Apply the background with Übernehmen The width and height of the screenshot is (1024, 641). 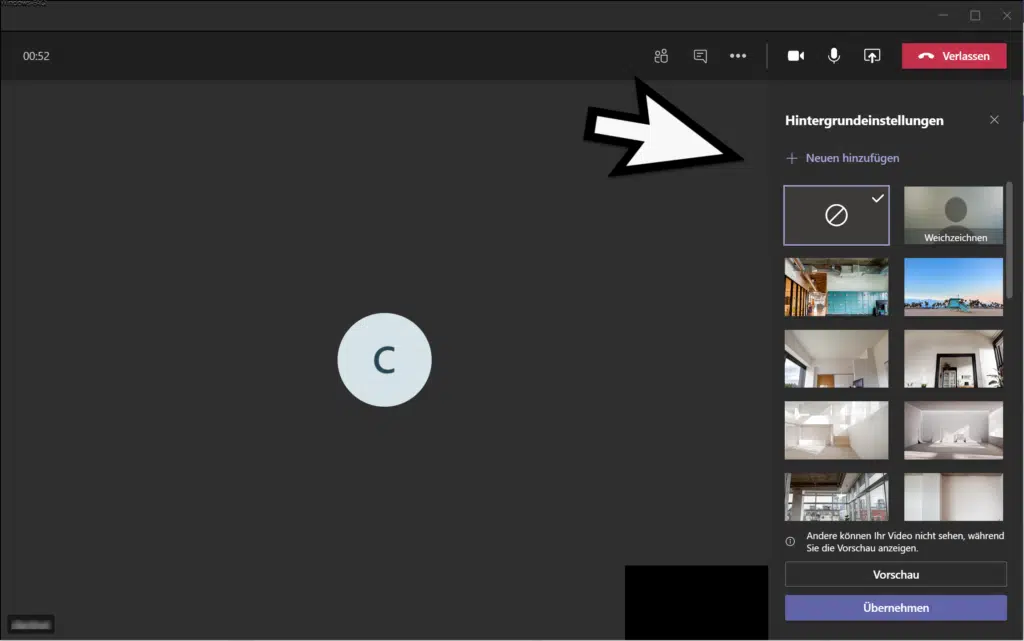pos(895,608)
